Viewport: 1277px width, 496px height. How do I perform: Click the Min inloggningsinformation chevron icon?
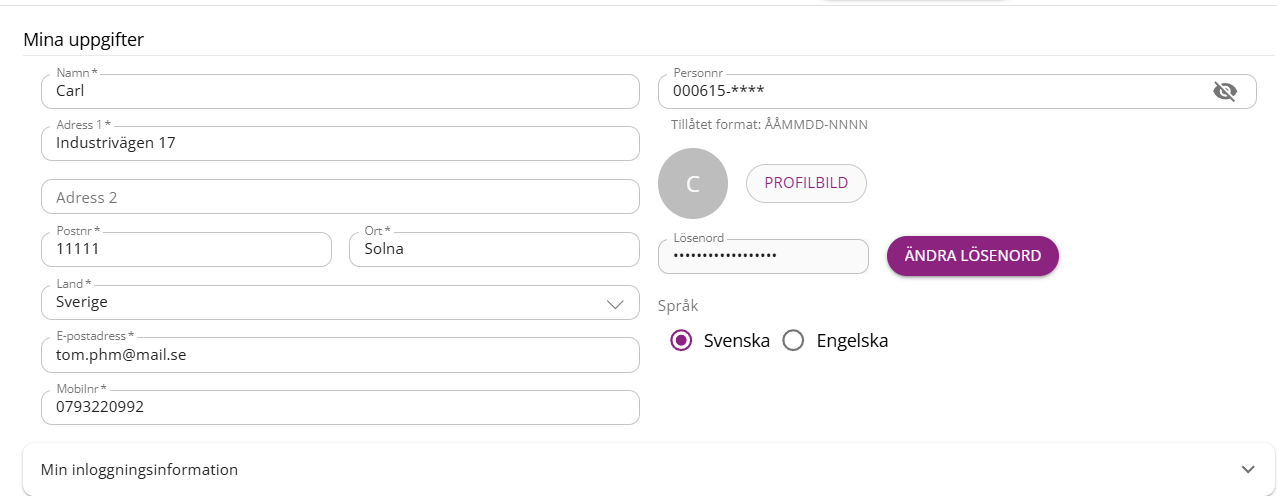[1247, 470]
